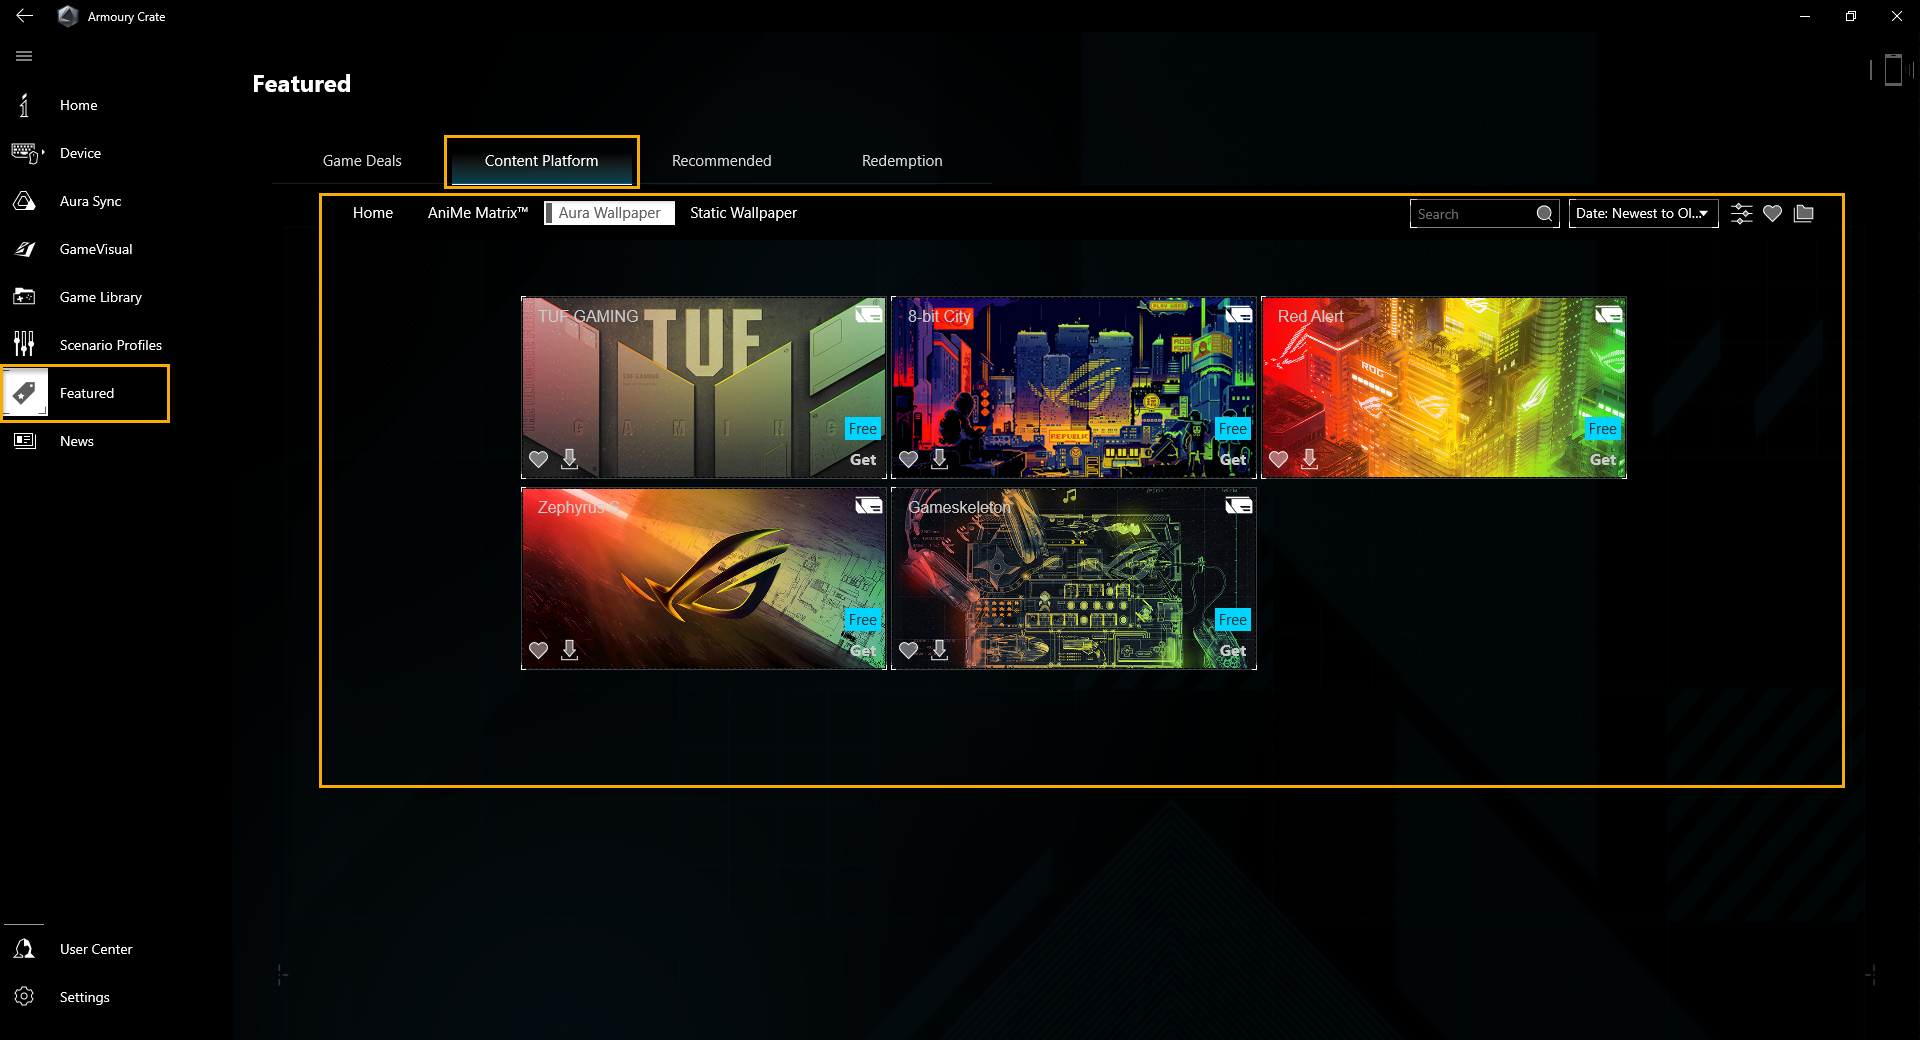
Task: Select the Static Wallpaper tab
Action: 743,213
